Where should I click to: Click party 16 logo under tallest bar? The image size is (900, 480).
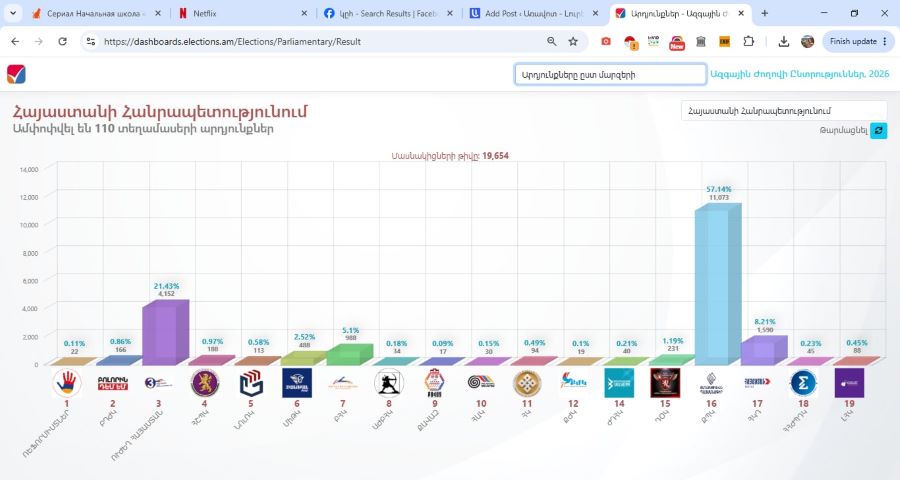click(x=711, y=383)
